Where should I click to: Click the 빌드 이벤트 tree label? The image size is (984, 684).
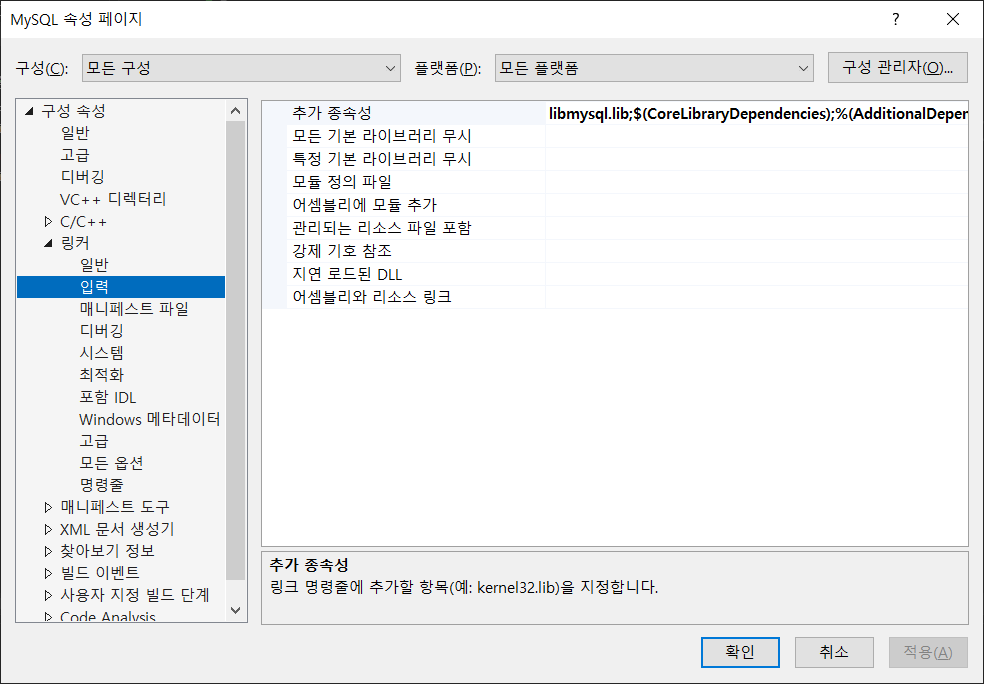(100, 573)
